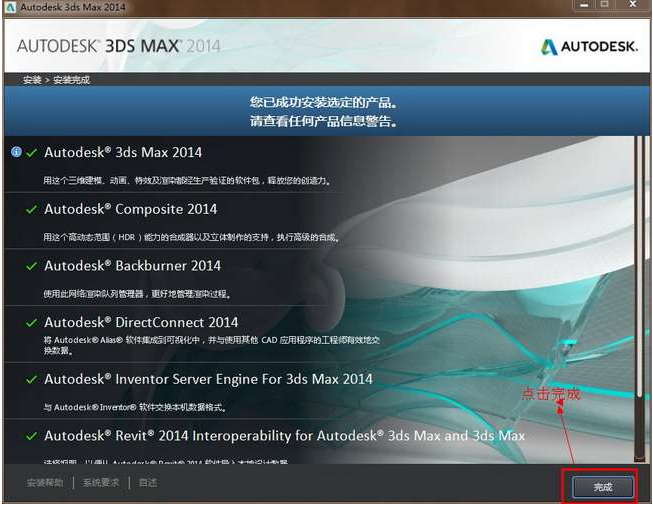Click the blue info icon beside 3ds Max 2014

point(16,152)
